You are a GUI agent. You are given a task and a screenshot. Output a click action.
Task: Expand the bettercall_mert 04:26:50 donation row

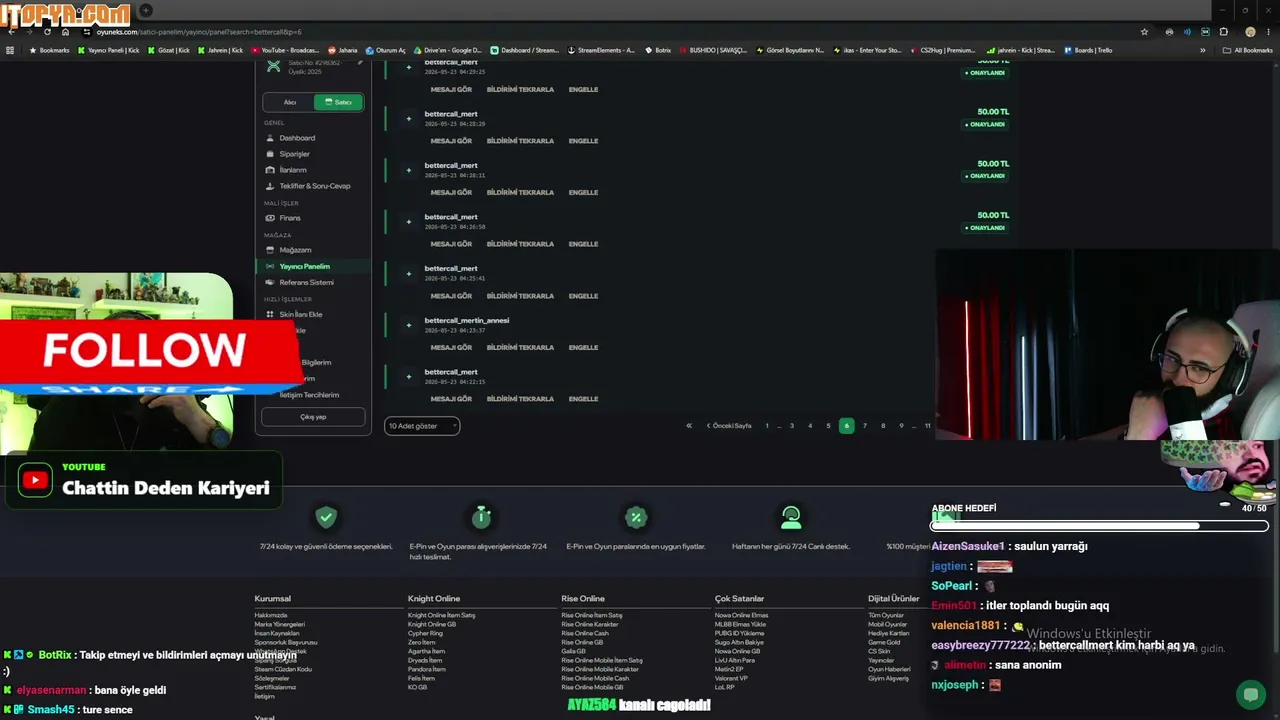coord(408,222)
